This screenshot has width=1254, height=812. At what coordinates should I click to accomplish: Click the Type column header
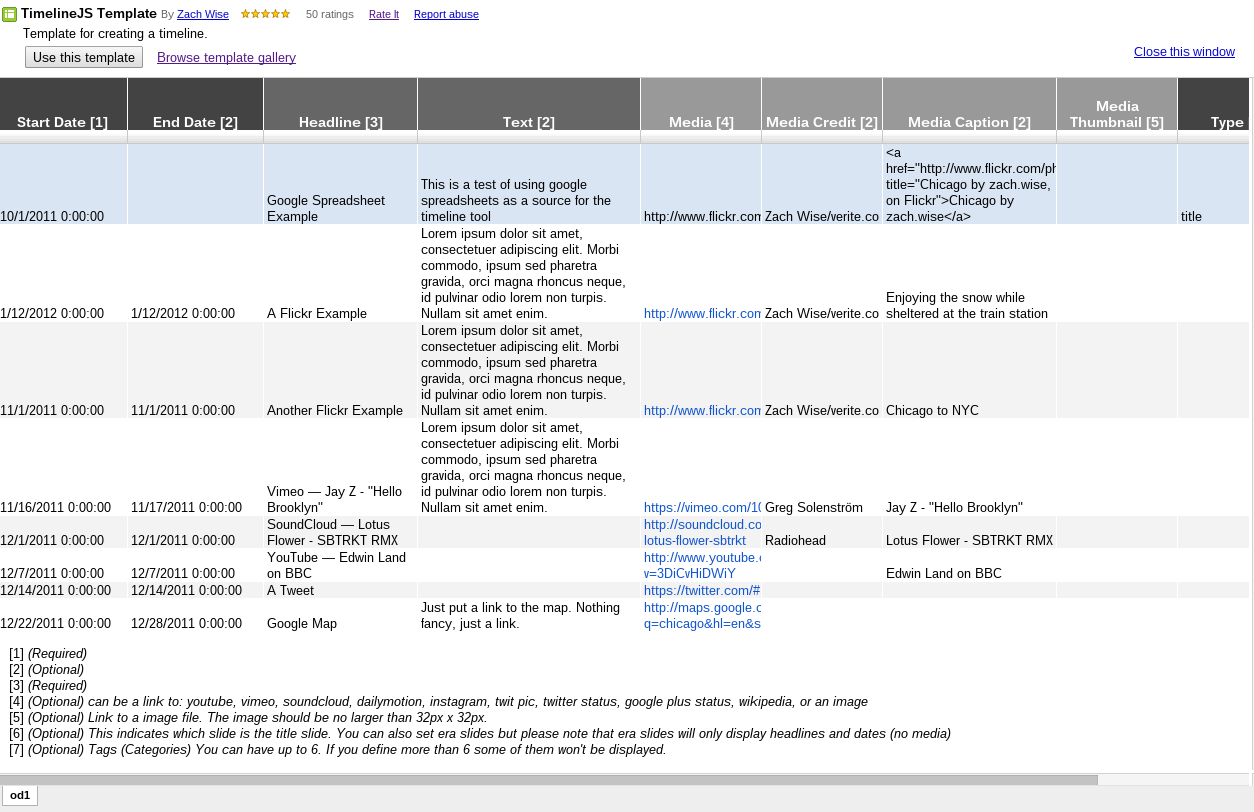click(x=1214, y=104)
